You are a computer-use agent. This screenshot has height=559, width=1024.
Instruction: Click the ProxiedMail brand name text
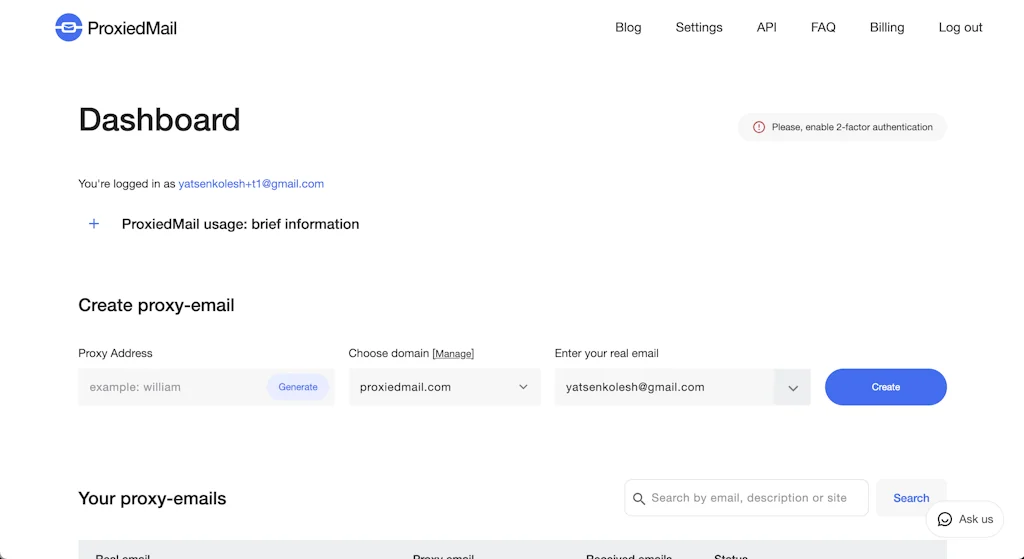point(132,28)
